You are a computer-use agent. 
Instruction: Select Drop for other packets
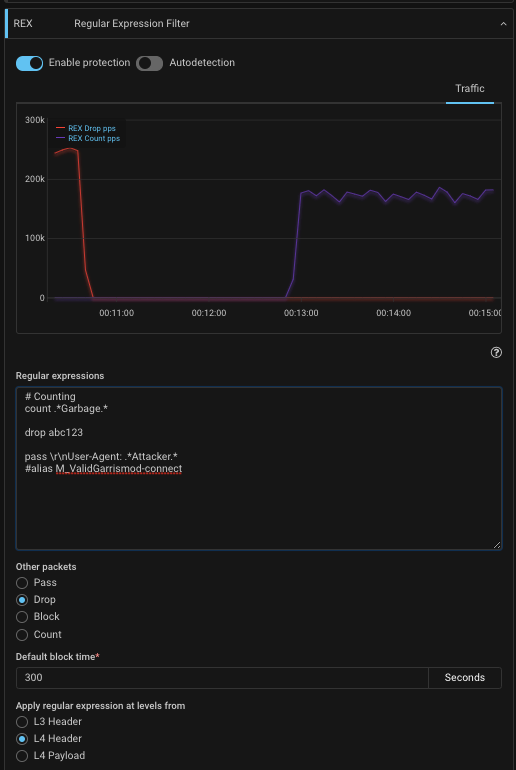point(22,600)
